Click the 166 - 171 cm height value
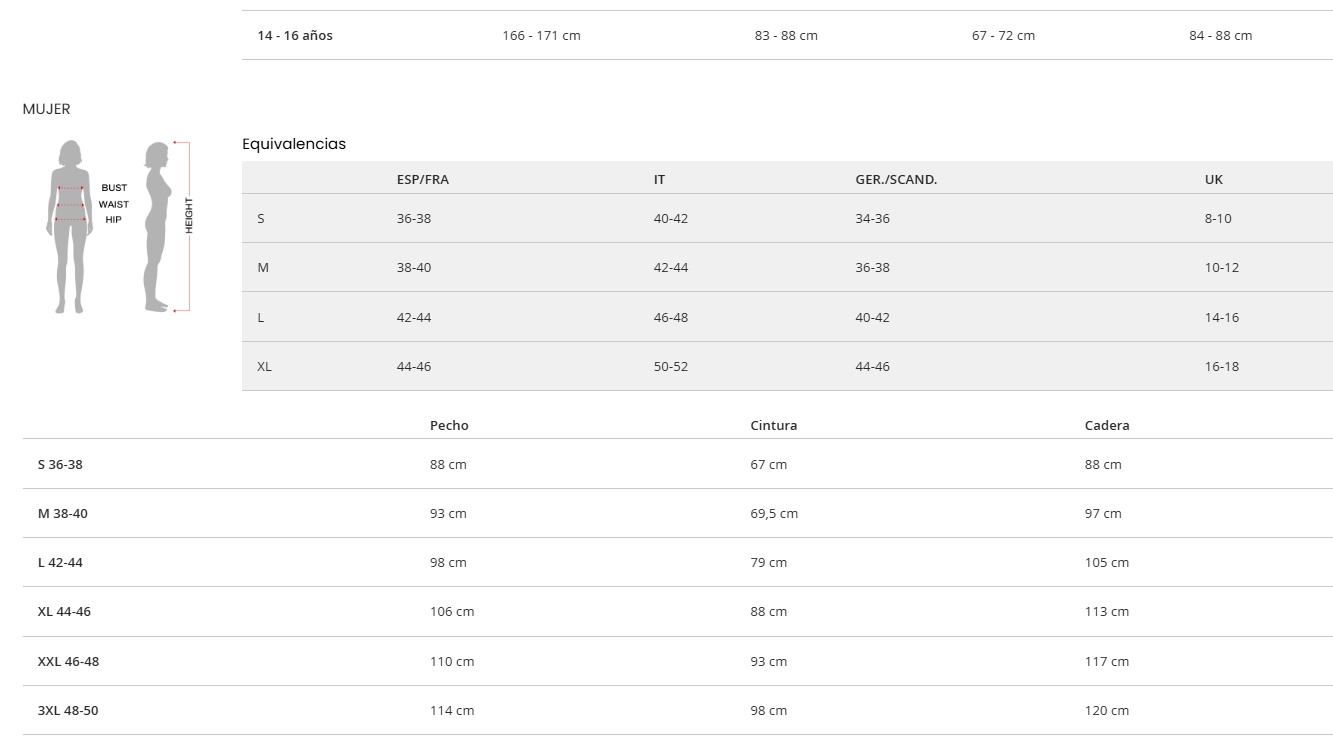This screenshot has width=1333, height=740. point(541,36)
